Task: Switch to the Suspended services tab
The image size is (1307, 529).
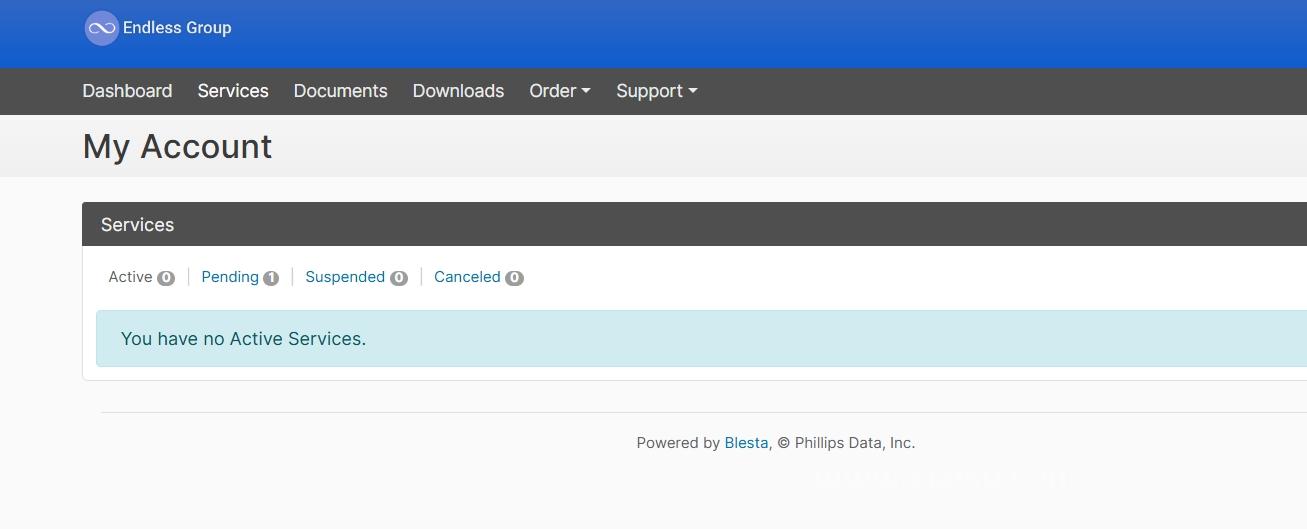Action: click(x=345, y=277)
